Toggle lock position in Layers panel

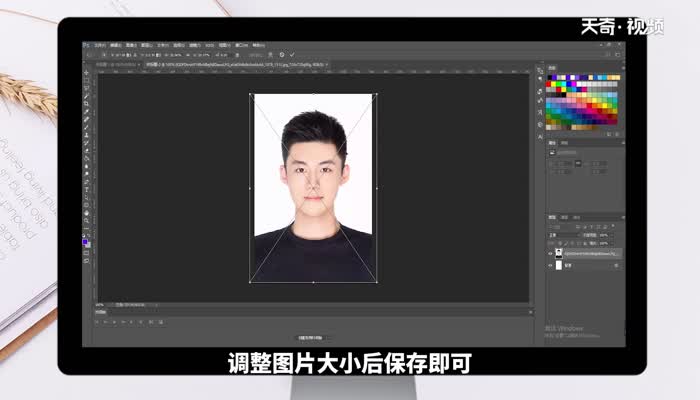[x=571, y=243]
